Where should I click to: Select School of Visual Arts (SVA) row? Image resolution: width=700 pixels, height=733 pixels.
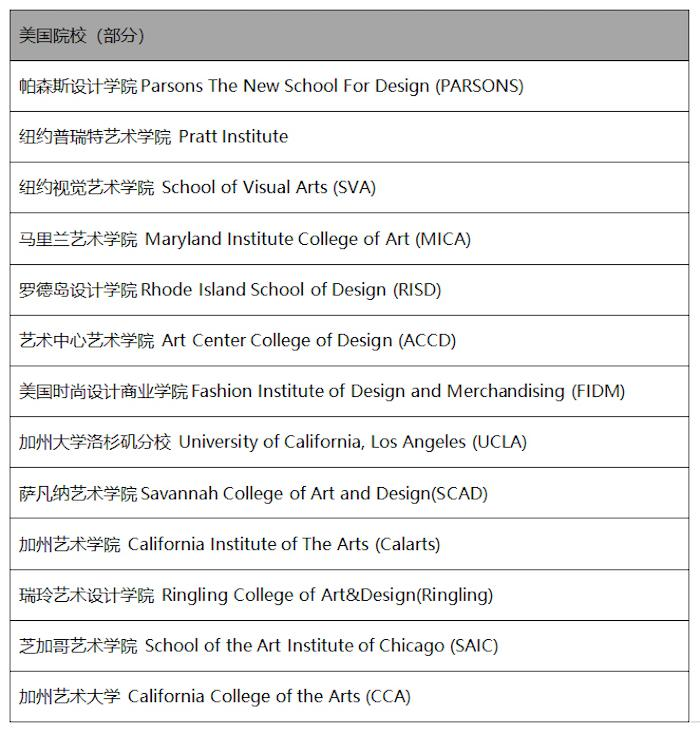point(349,187)
